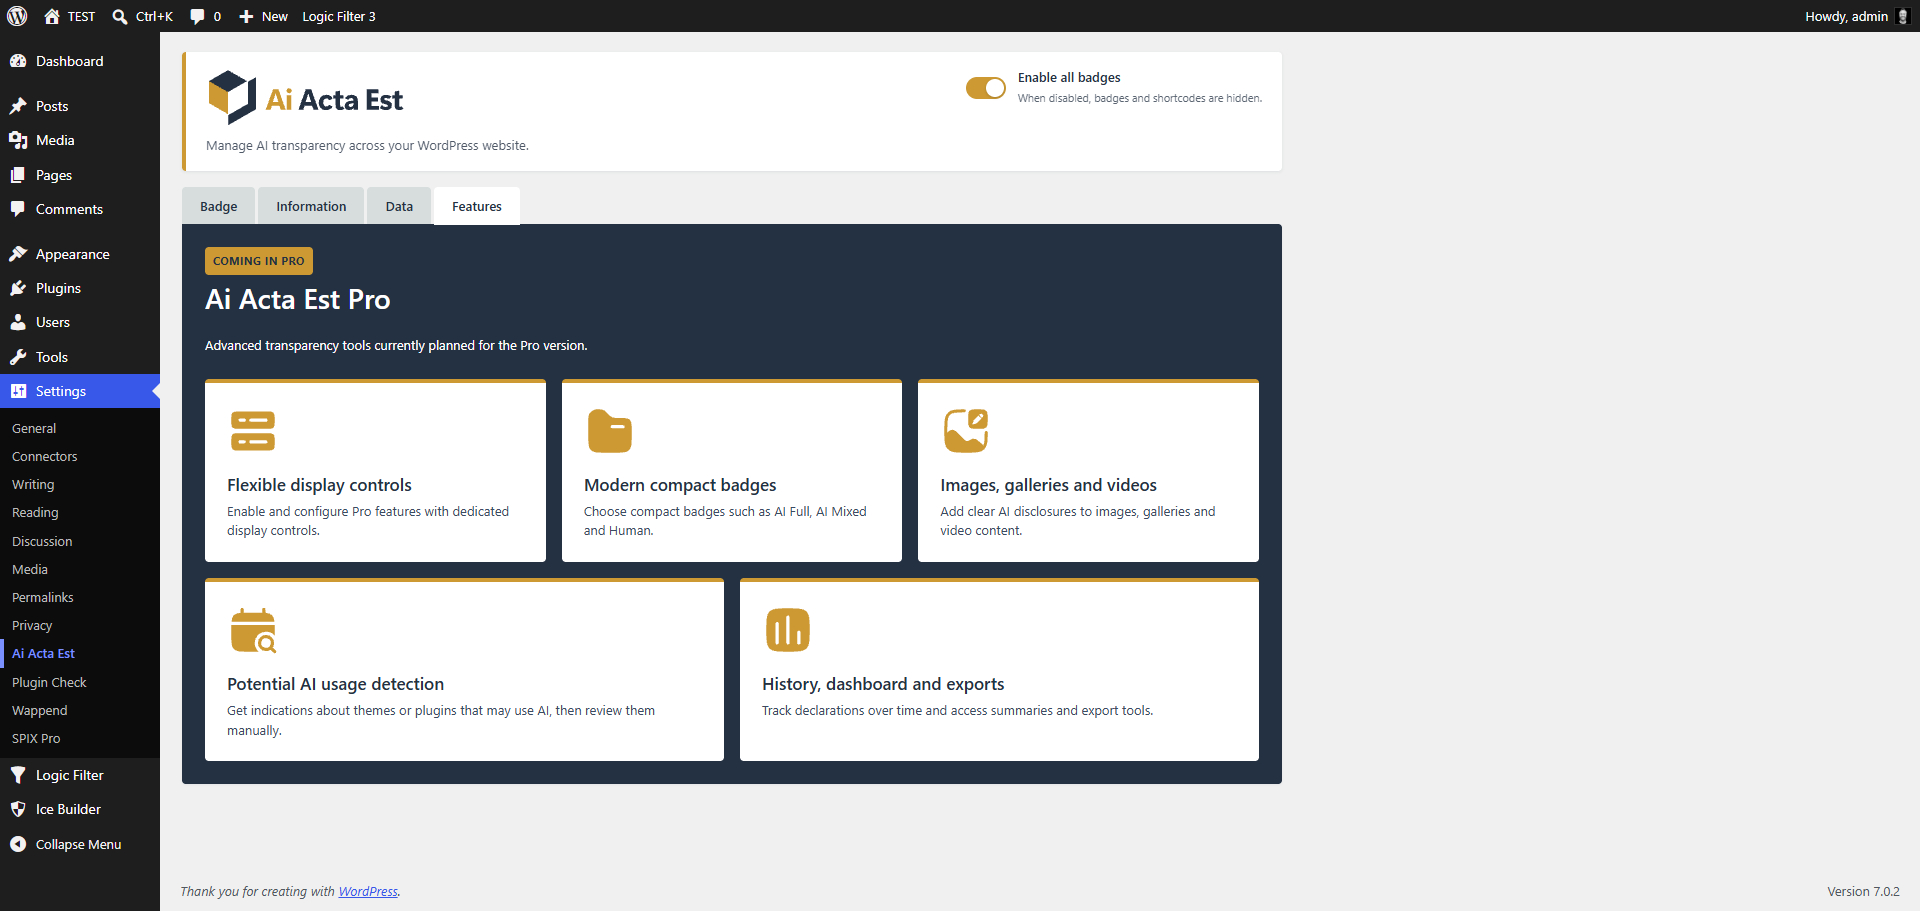Open the Connectors settings page
Screen dimensions: 1920x911
tap(44, 456)
